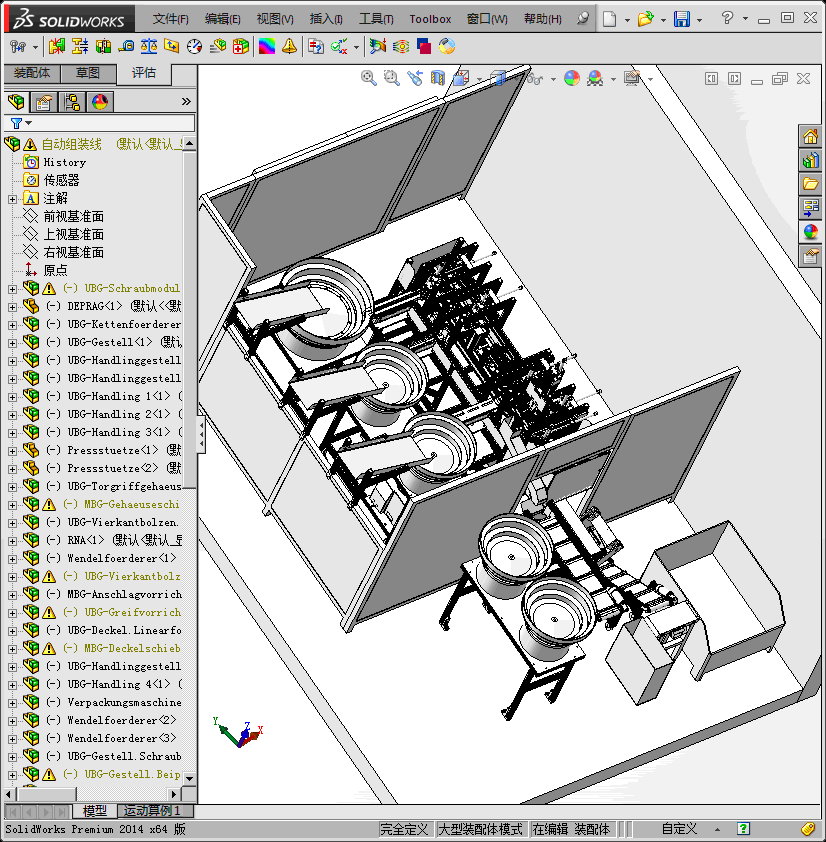This screenshot has height=842, width=826.
Task: Expand Verpackungsmaschine component node
Action: tap(12, 703)
